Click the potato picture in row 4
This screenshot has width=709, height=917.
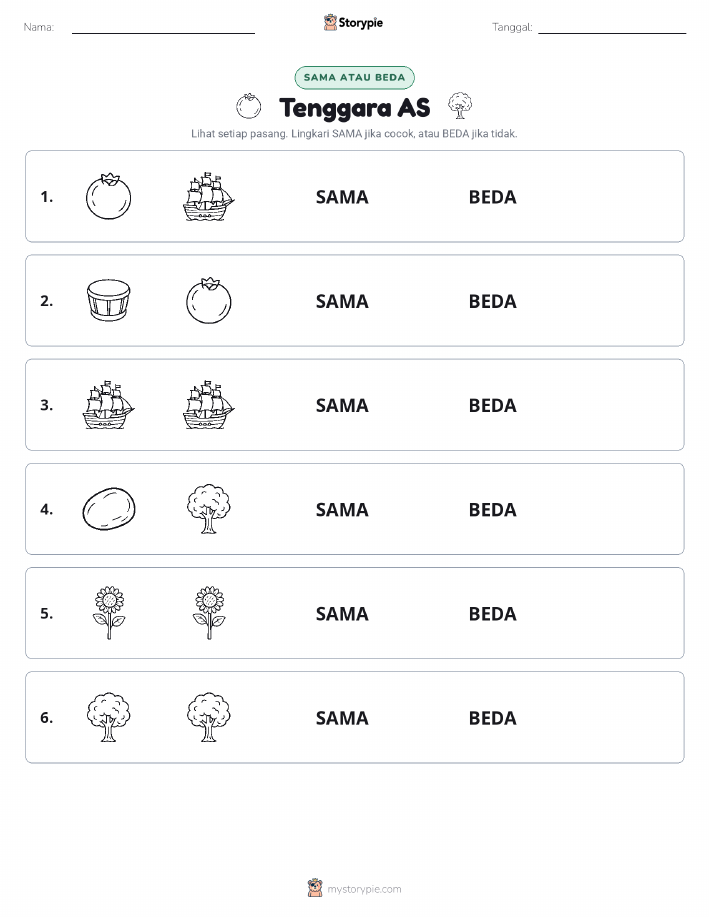pos(109,509)
